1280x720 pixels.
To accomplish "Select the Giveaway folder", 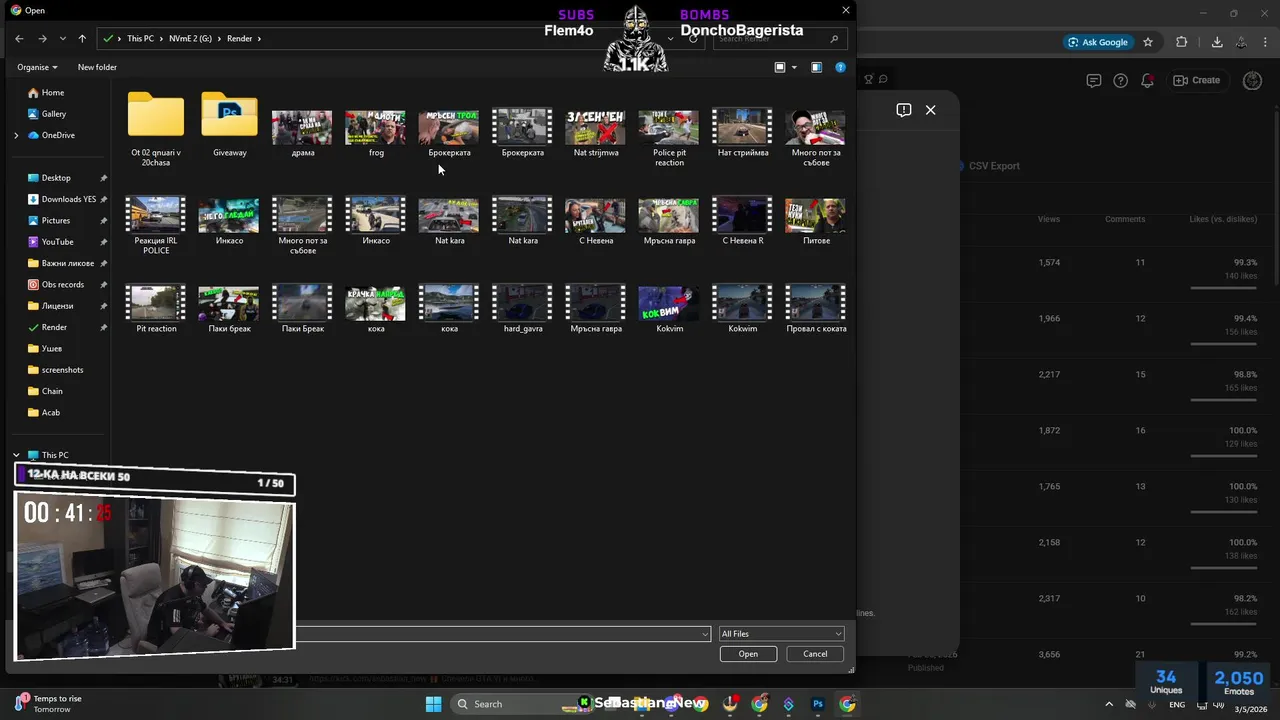I will tap(229, 124).
